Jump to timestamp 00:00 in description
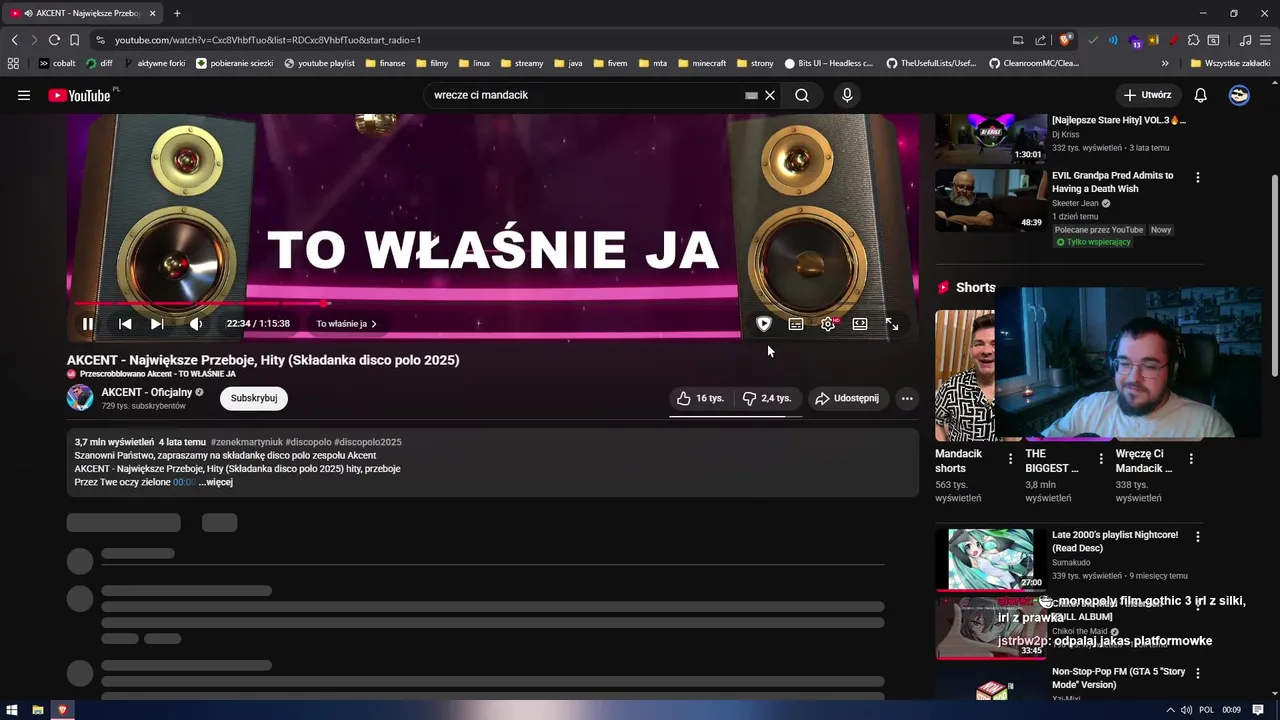Viewport: 1280px width, 720px height. tap(184, 482)
